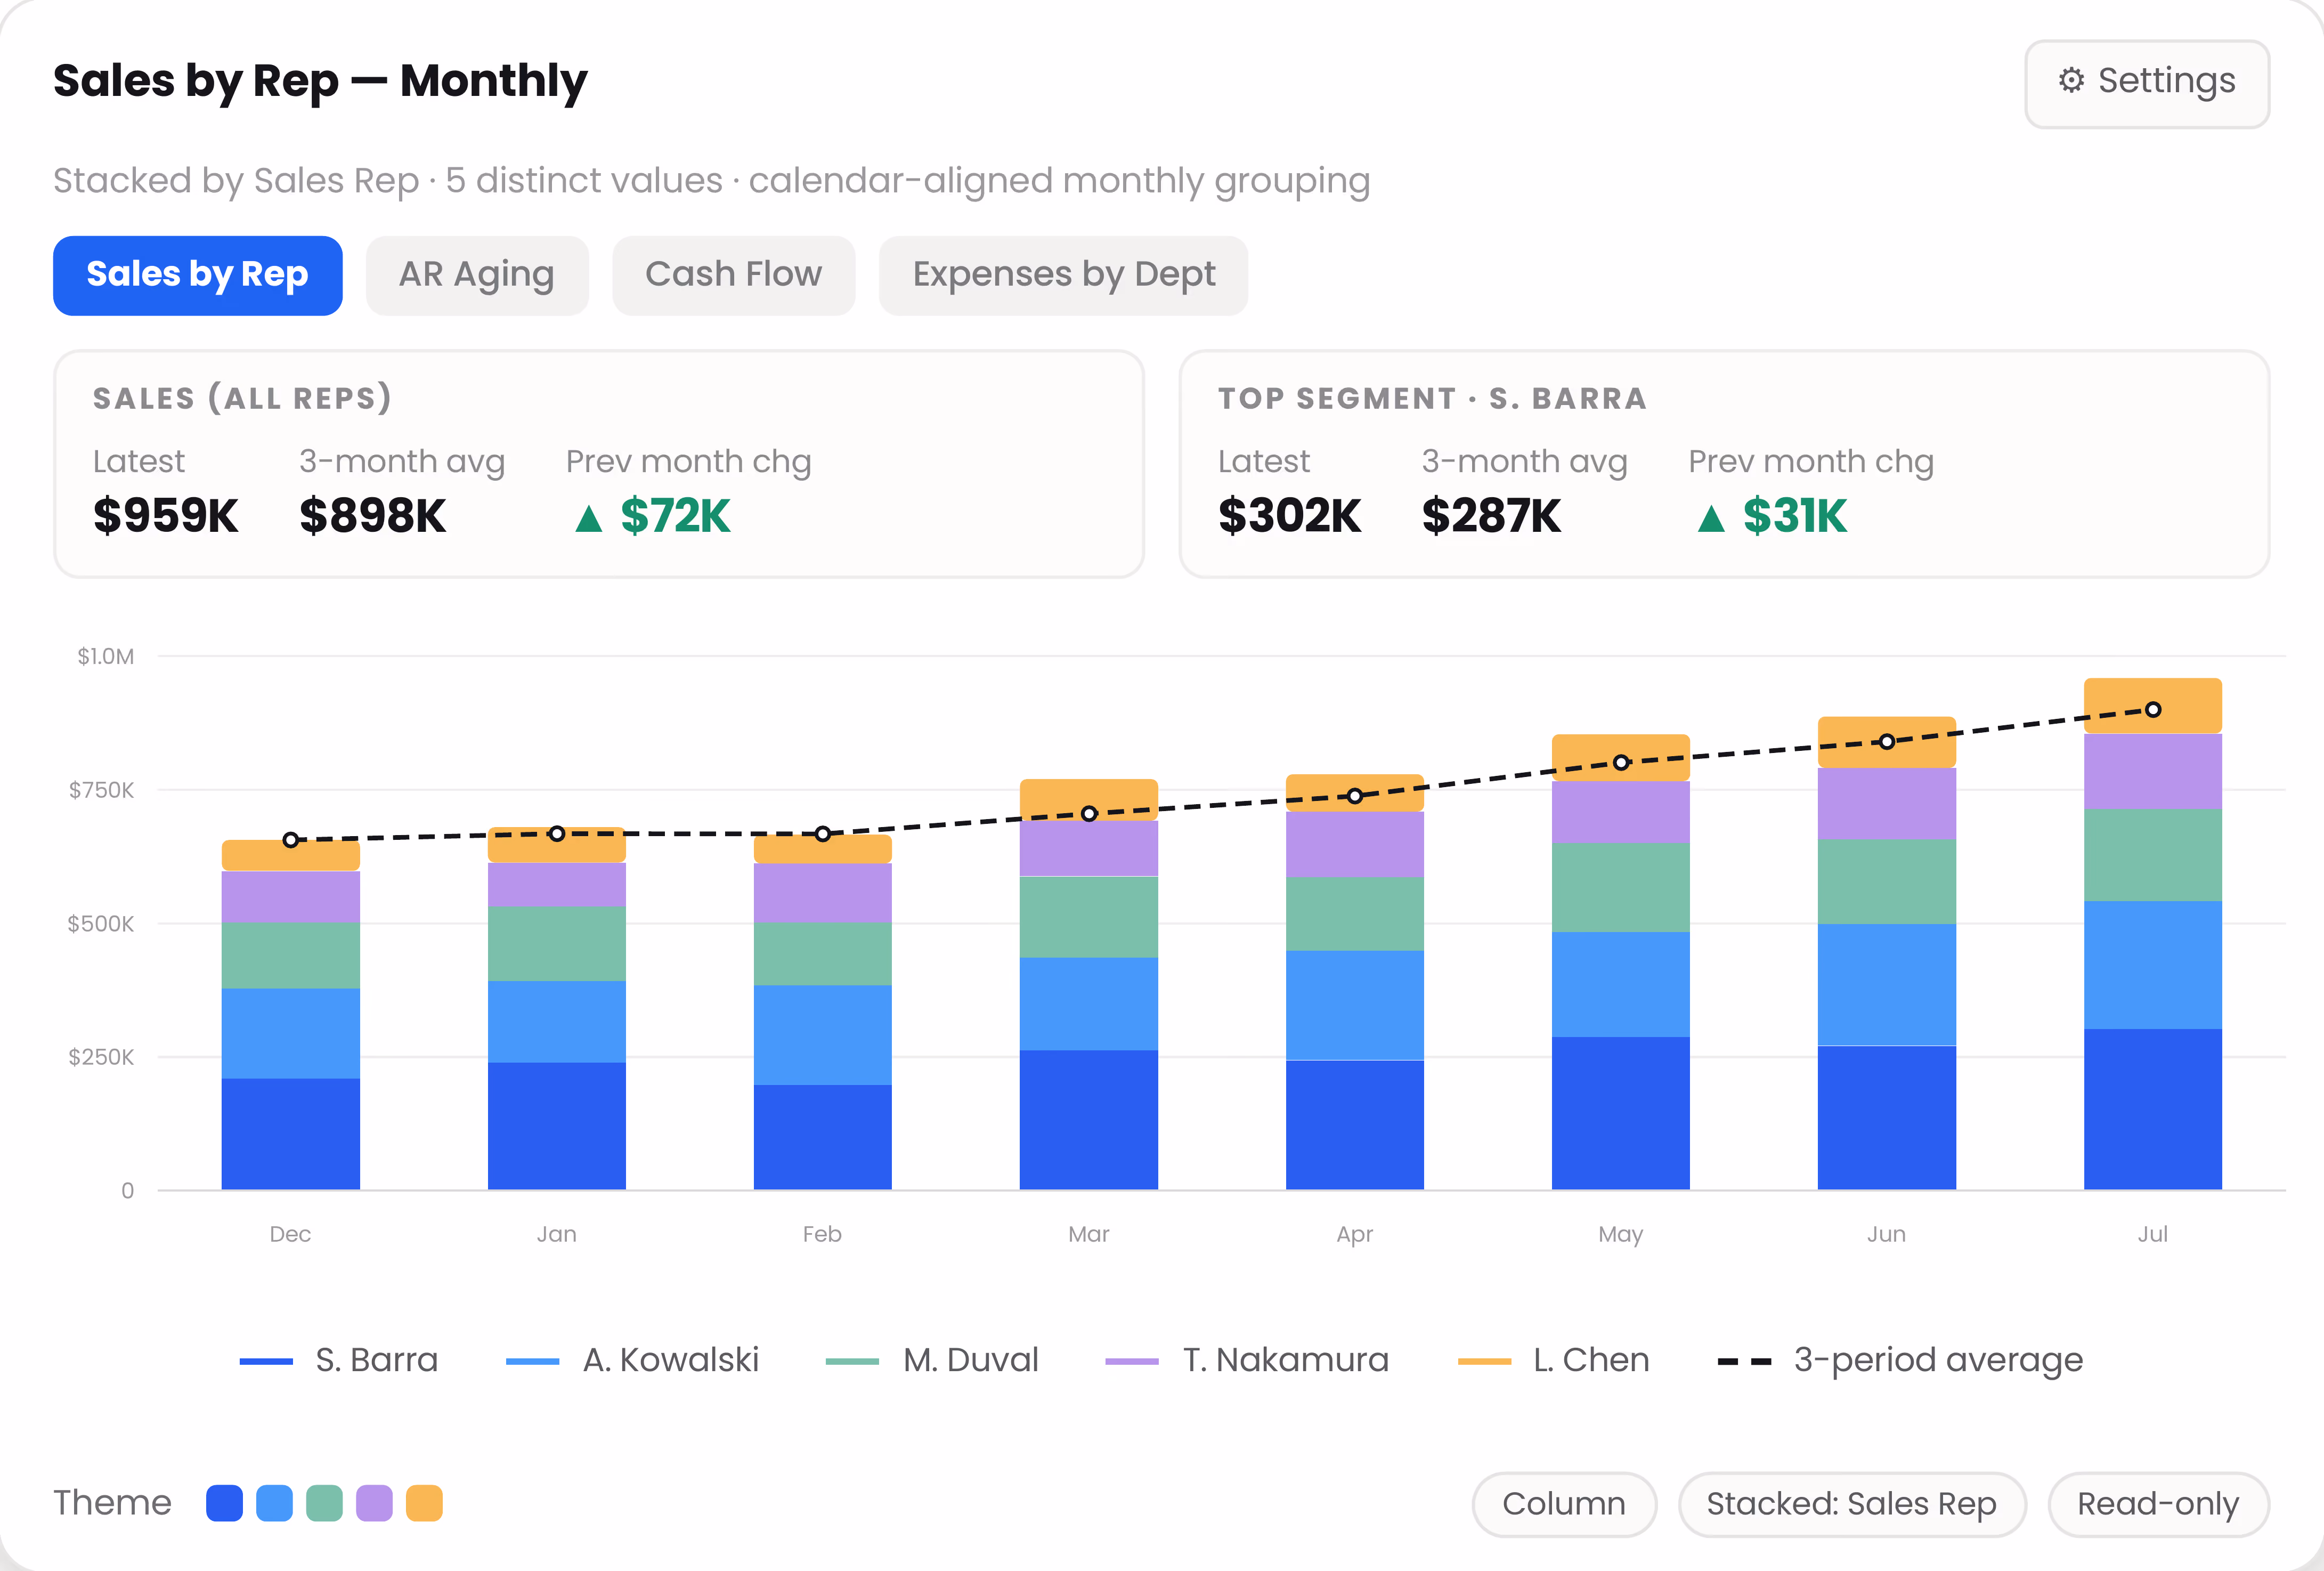Choose the light blue theme swatch
The image size is (2324, 1571).
[x=274, y=1503]
